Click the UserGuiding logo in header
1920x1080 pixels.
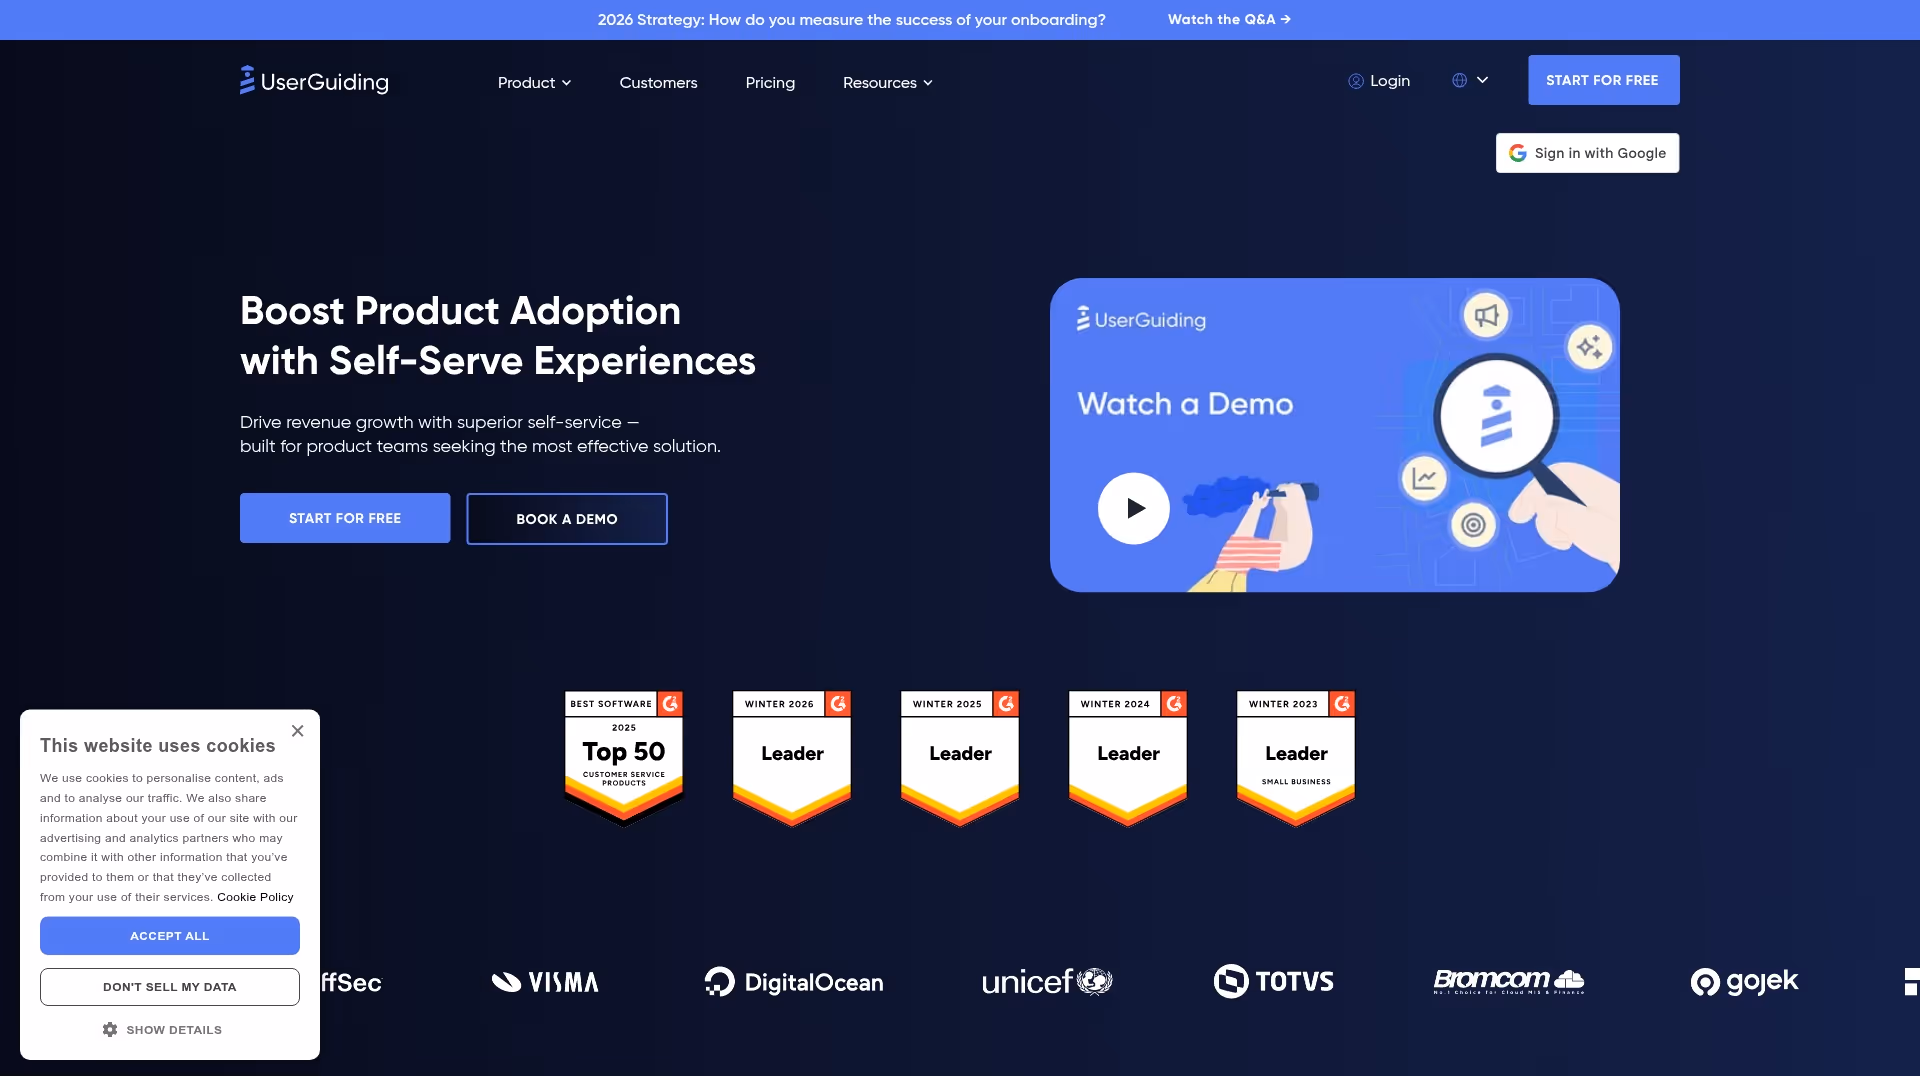(314, 81)
